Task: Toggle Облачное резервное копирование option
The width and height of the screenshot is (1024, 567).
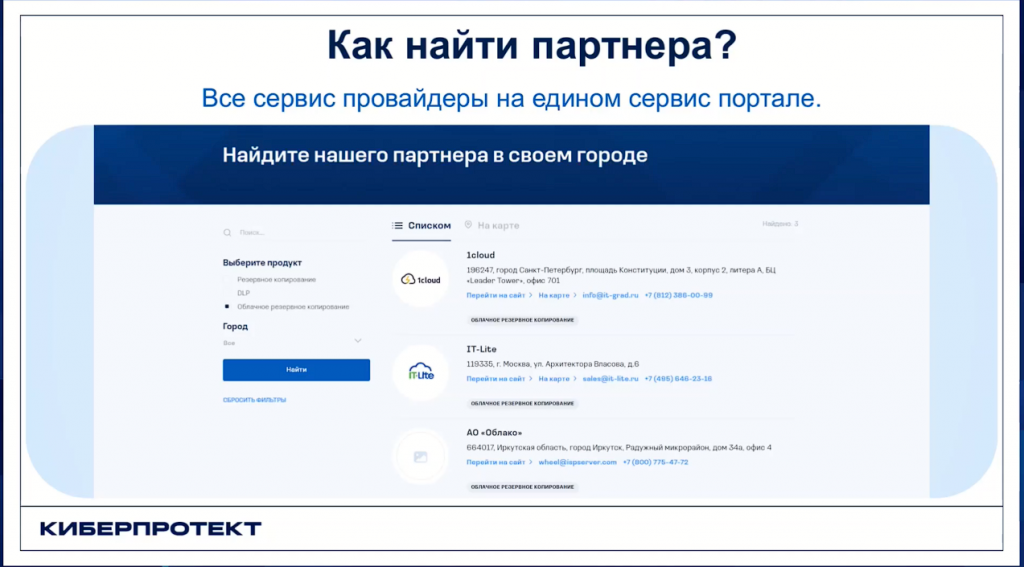Action: pyautogui.click(x=287, y=306)
